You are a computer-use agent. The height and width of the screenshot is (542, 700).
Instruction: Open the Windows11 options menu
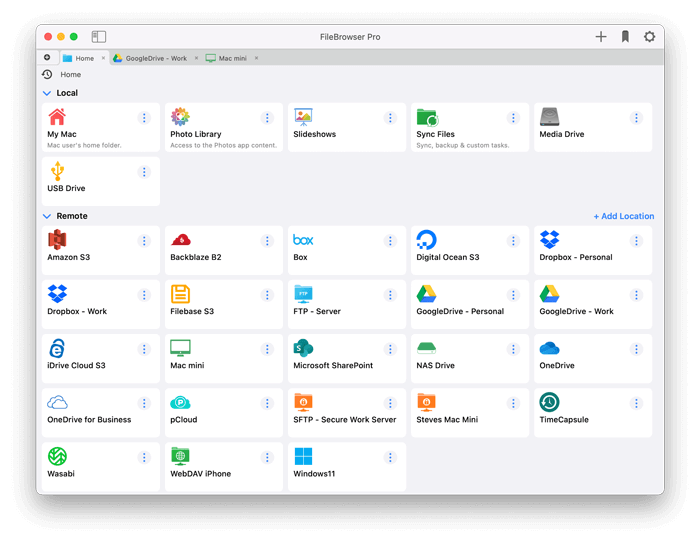[390, 458]
